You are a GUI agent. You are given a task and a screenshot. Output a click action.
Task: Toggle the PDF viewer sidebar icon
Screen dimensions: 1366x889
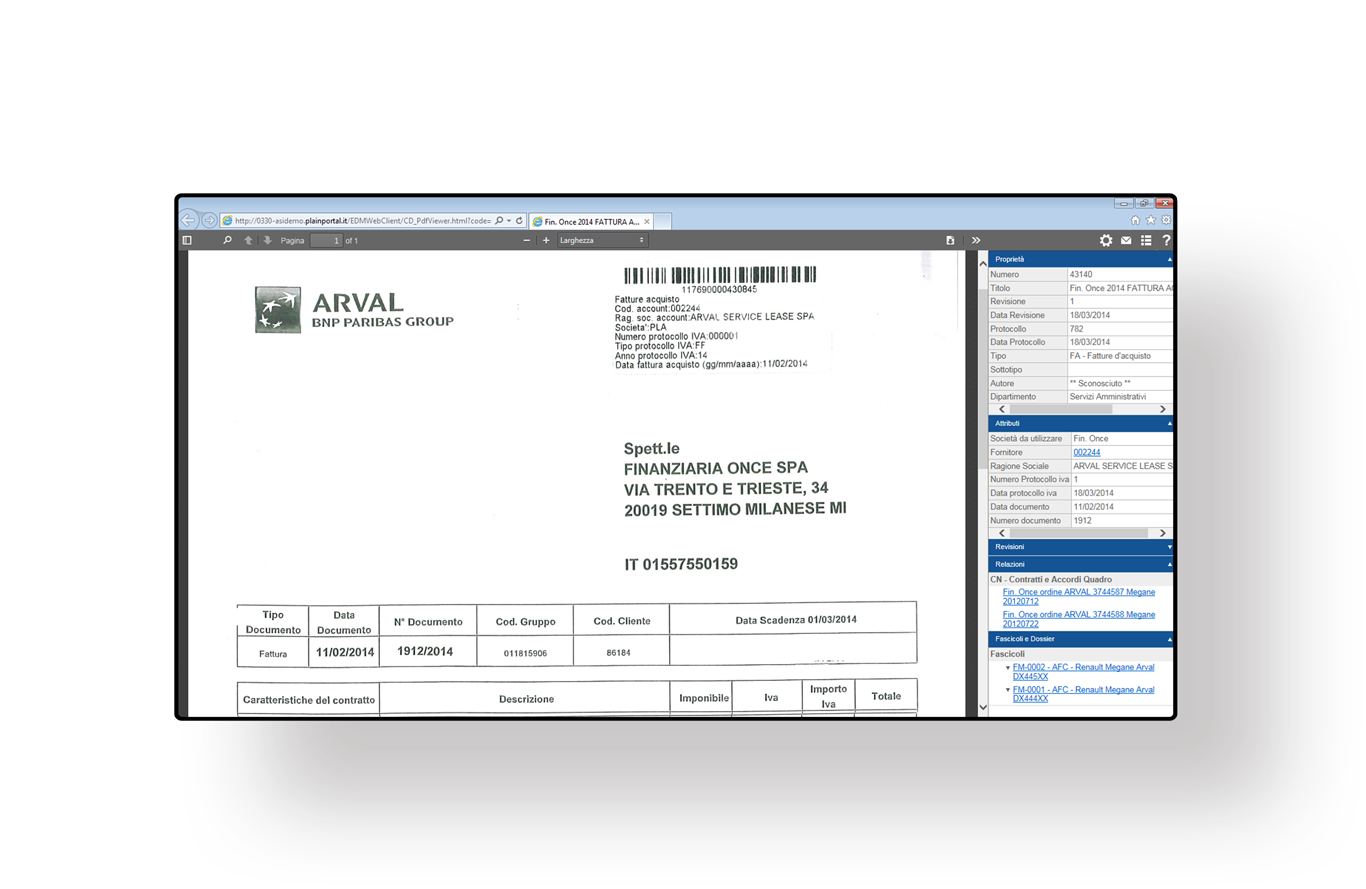[x=187, y=241]
